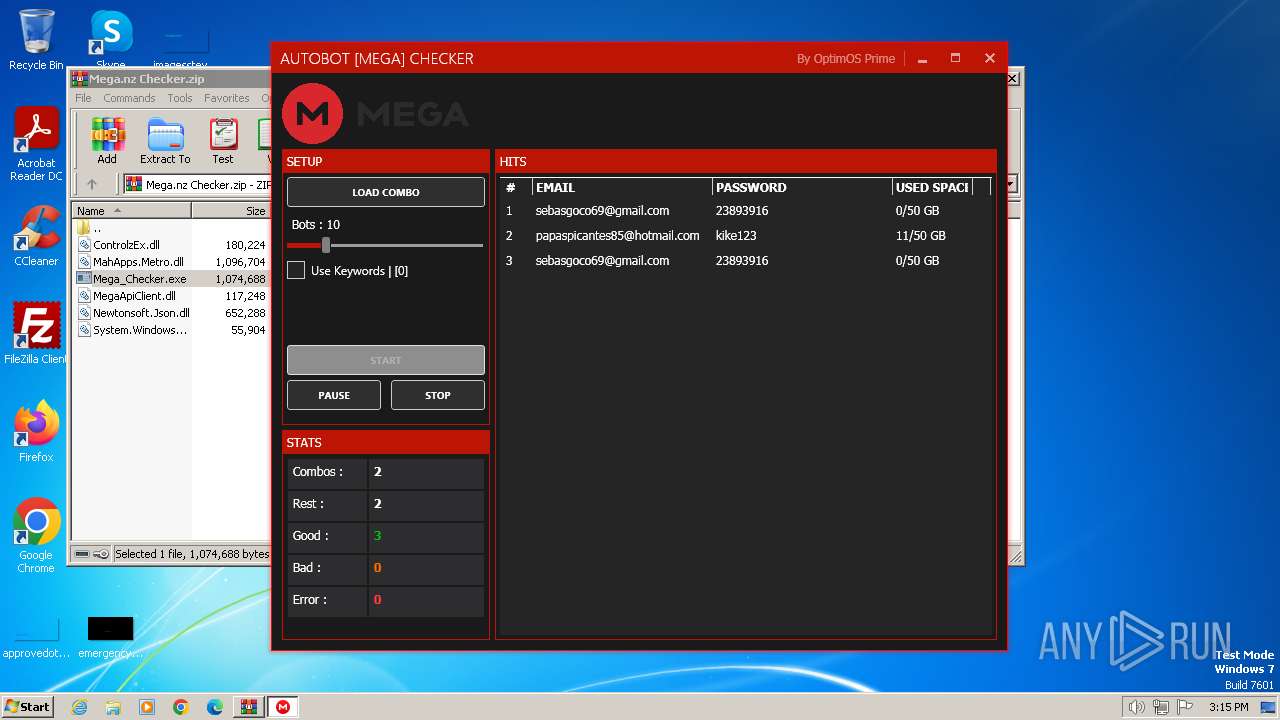The height and width of the screenshot is (720, 1280).
Task: Sort WinRAR list by Name column
Action: click(x=131, y=211)
